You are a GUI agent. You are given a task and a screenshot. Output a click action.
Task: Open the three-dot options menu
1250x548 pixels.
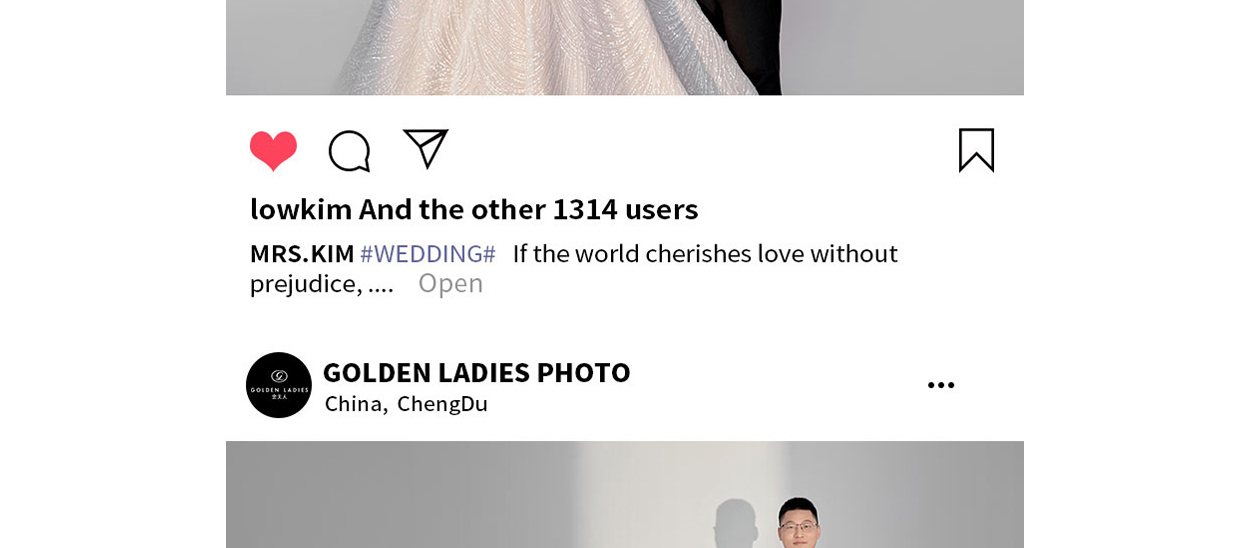click(940, 385)
